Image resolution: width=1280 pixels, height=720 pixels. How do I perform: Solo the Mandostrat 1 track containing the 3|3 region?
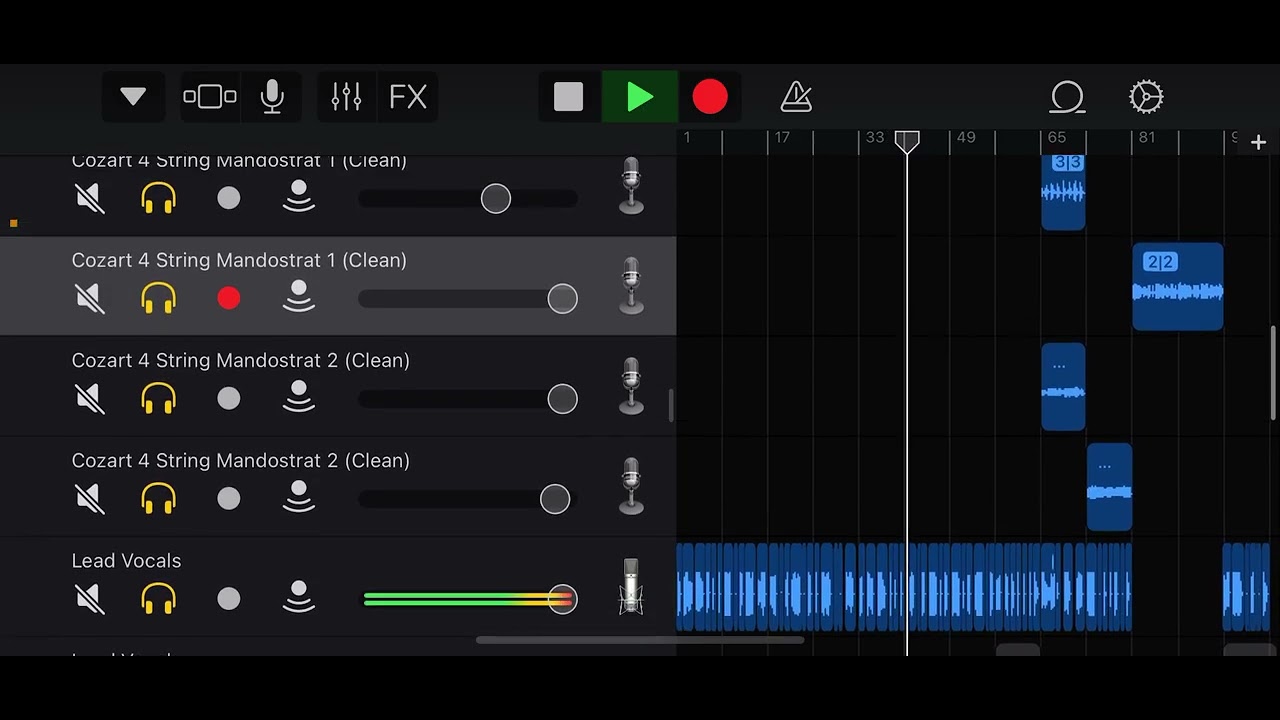point(159,198)
